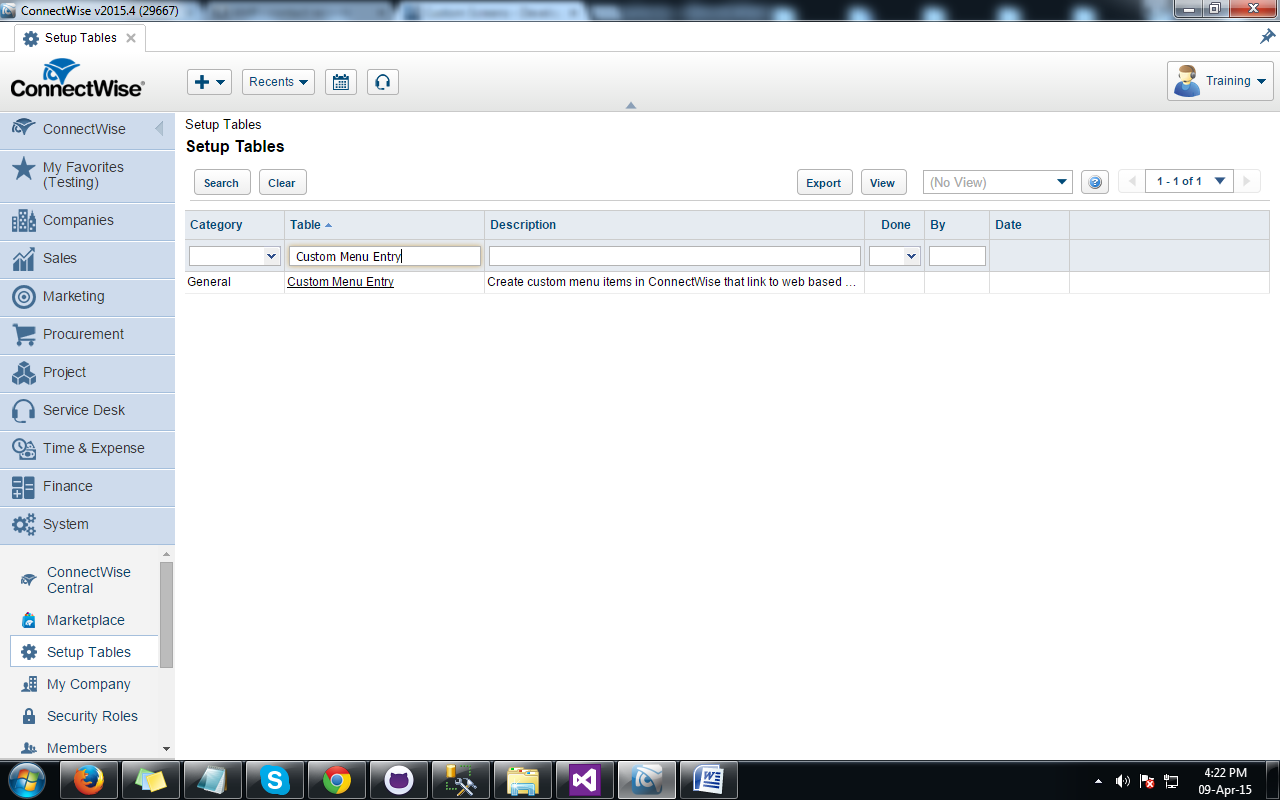Close the Setup Tables tab
The width and height of the screenshot is (1280, 800).
click(x=131, y=38)
